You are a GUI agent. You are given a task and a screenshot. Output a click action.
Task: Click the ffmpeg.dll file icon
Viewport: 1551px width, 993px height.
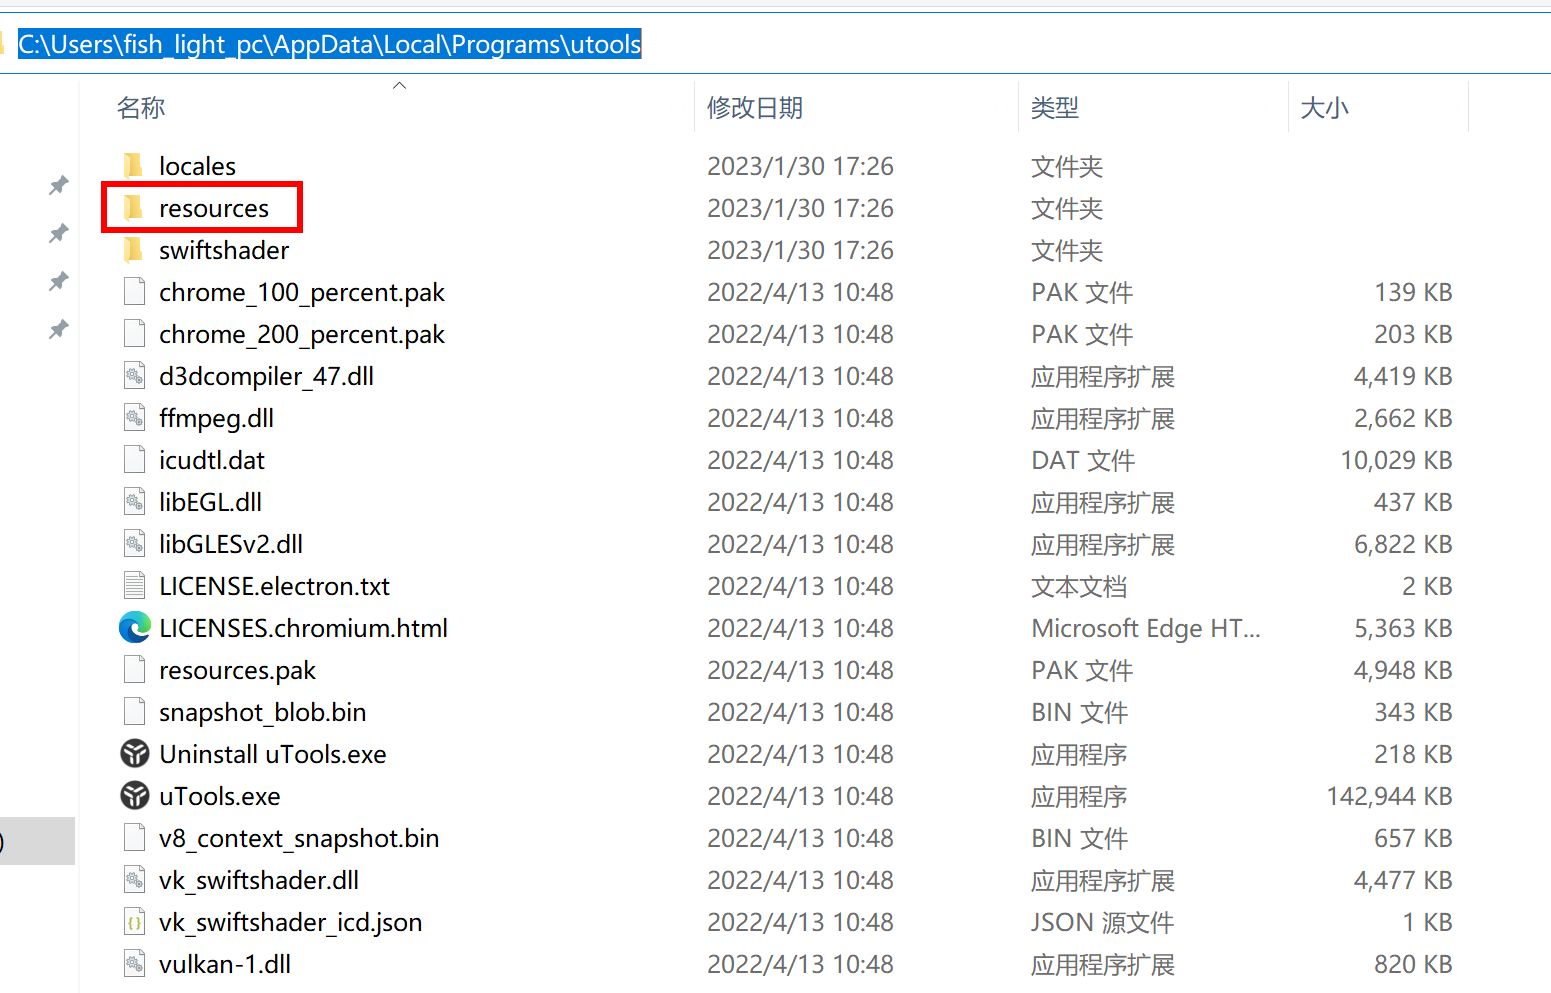(134, 417)
